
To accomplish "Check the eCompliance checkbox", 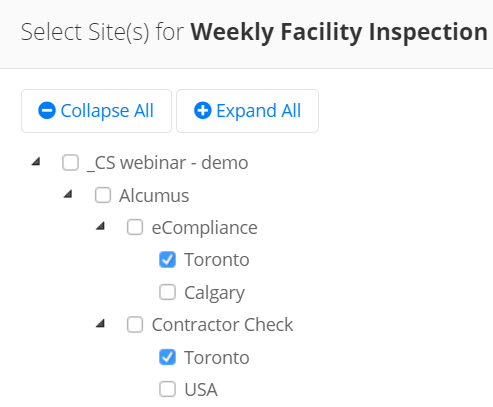I will pos(135,227).
